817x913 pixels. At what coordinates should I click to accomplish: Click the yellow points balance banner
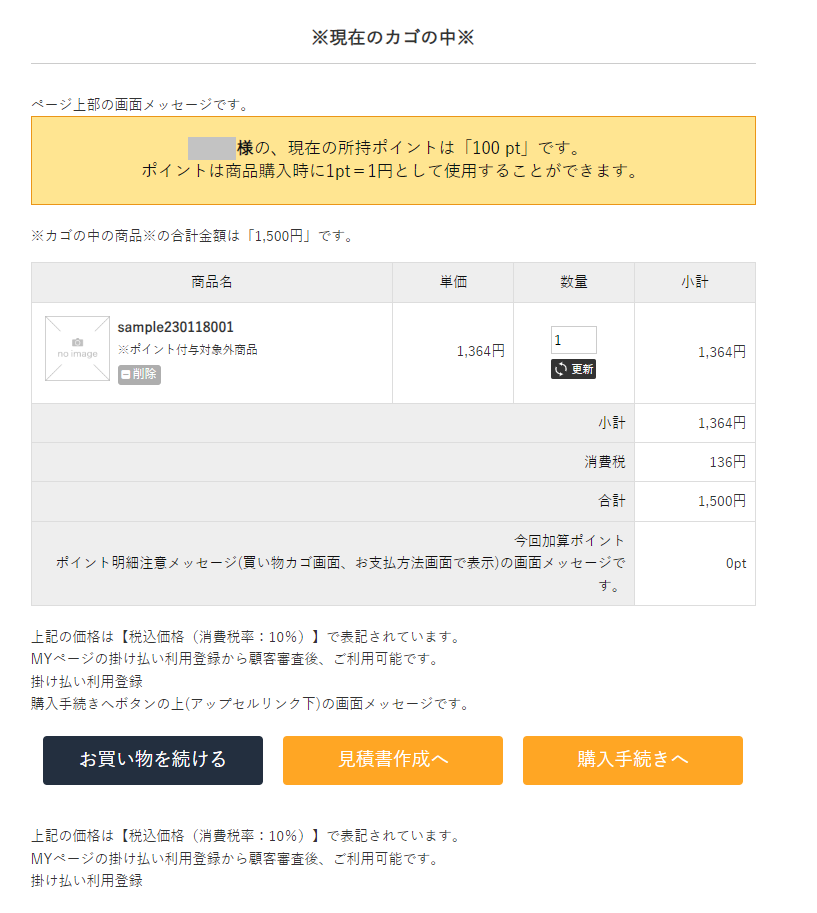coord(393,160)
